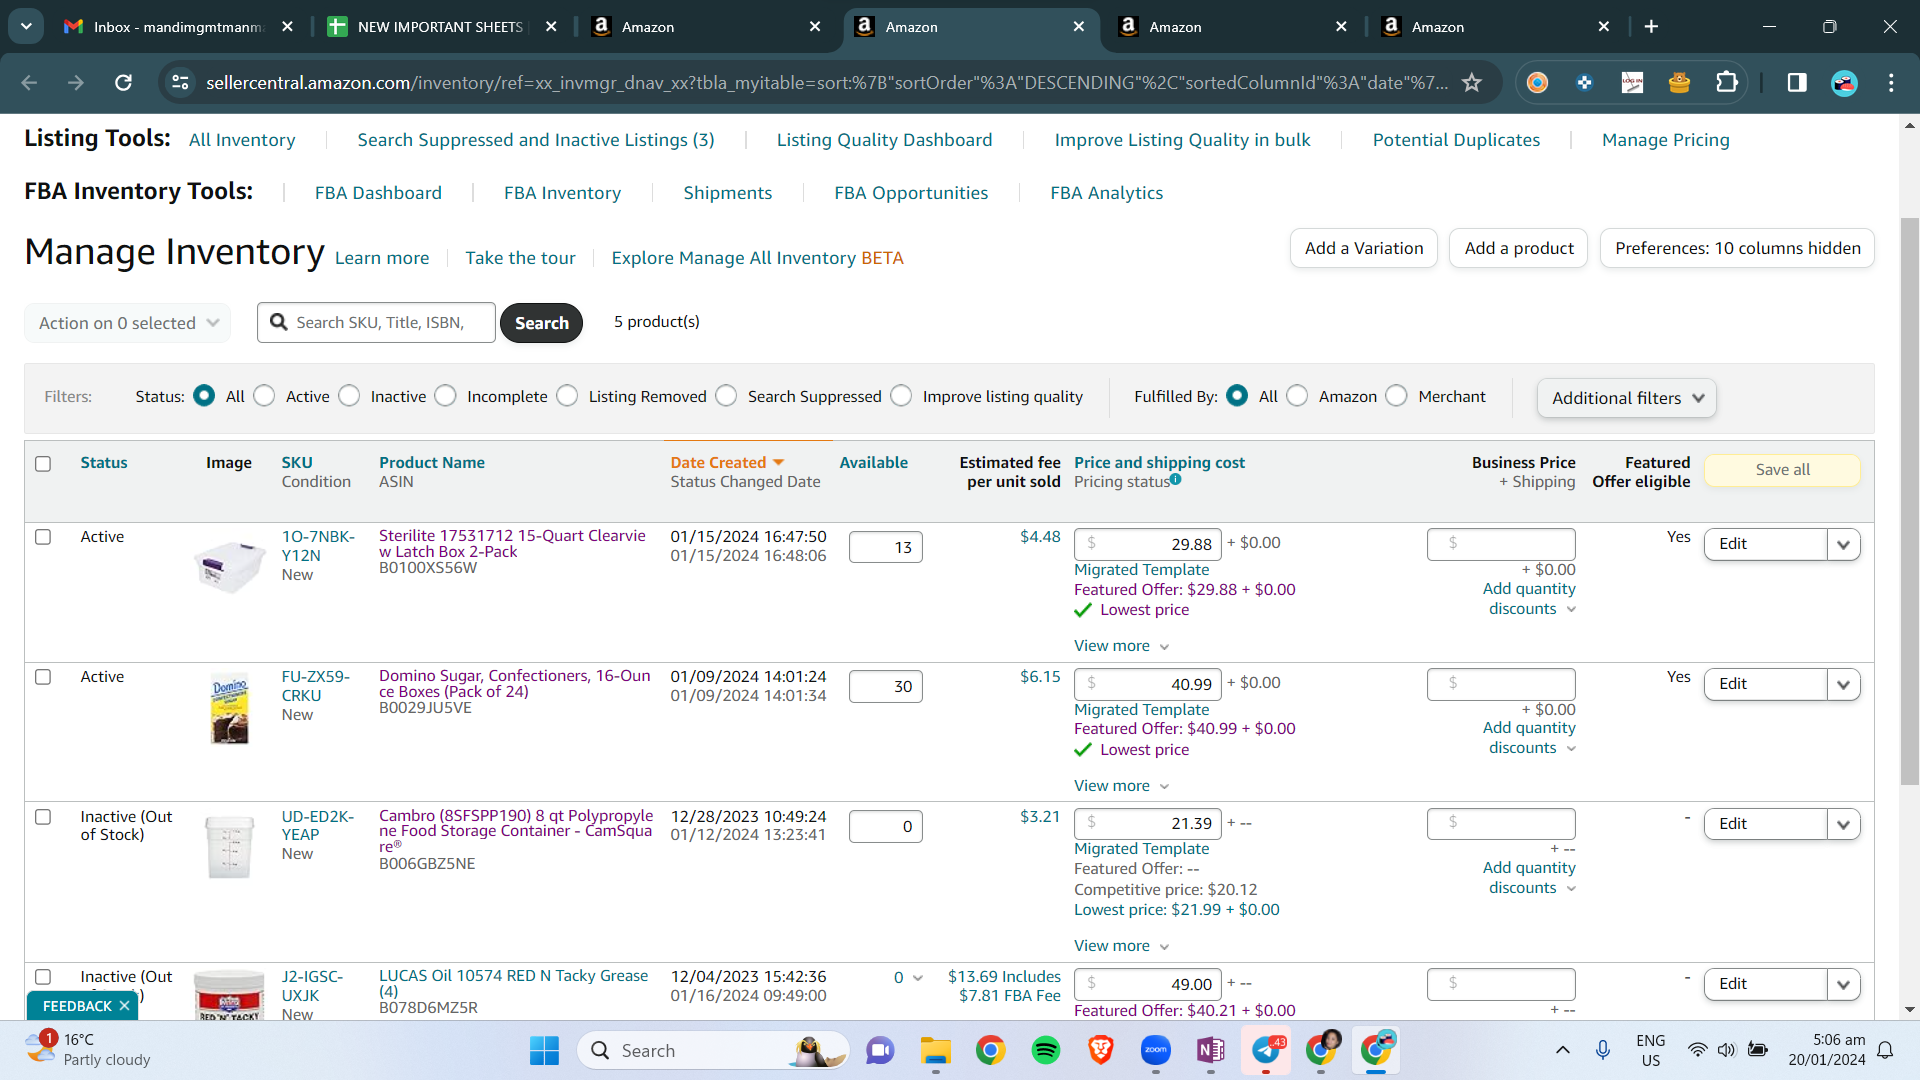Switch to NEW IMPORTANT SHEETS tab

coord(441,27)
